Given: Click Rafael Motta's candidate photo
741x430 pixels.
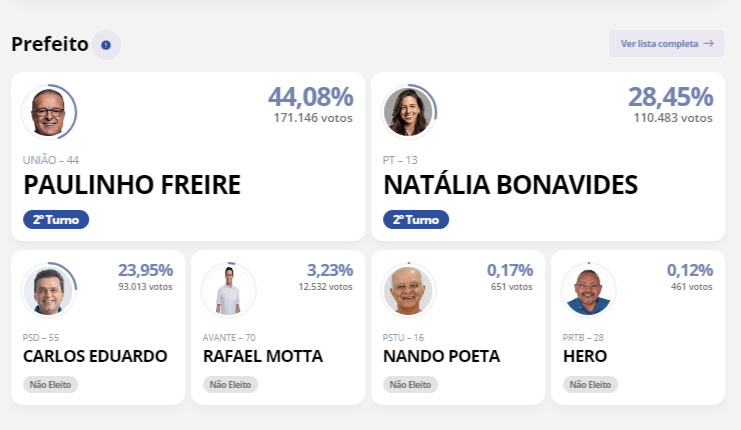Looking at the screenshot, I should (x=228, y=290).
